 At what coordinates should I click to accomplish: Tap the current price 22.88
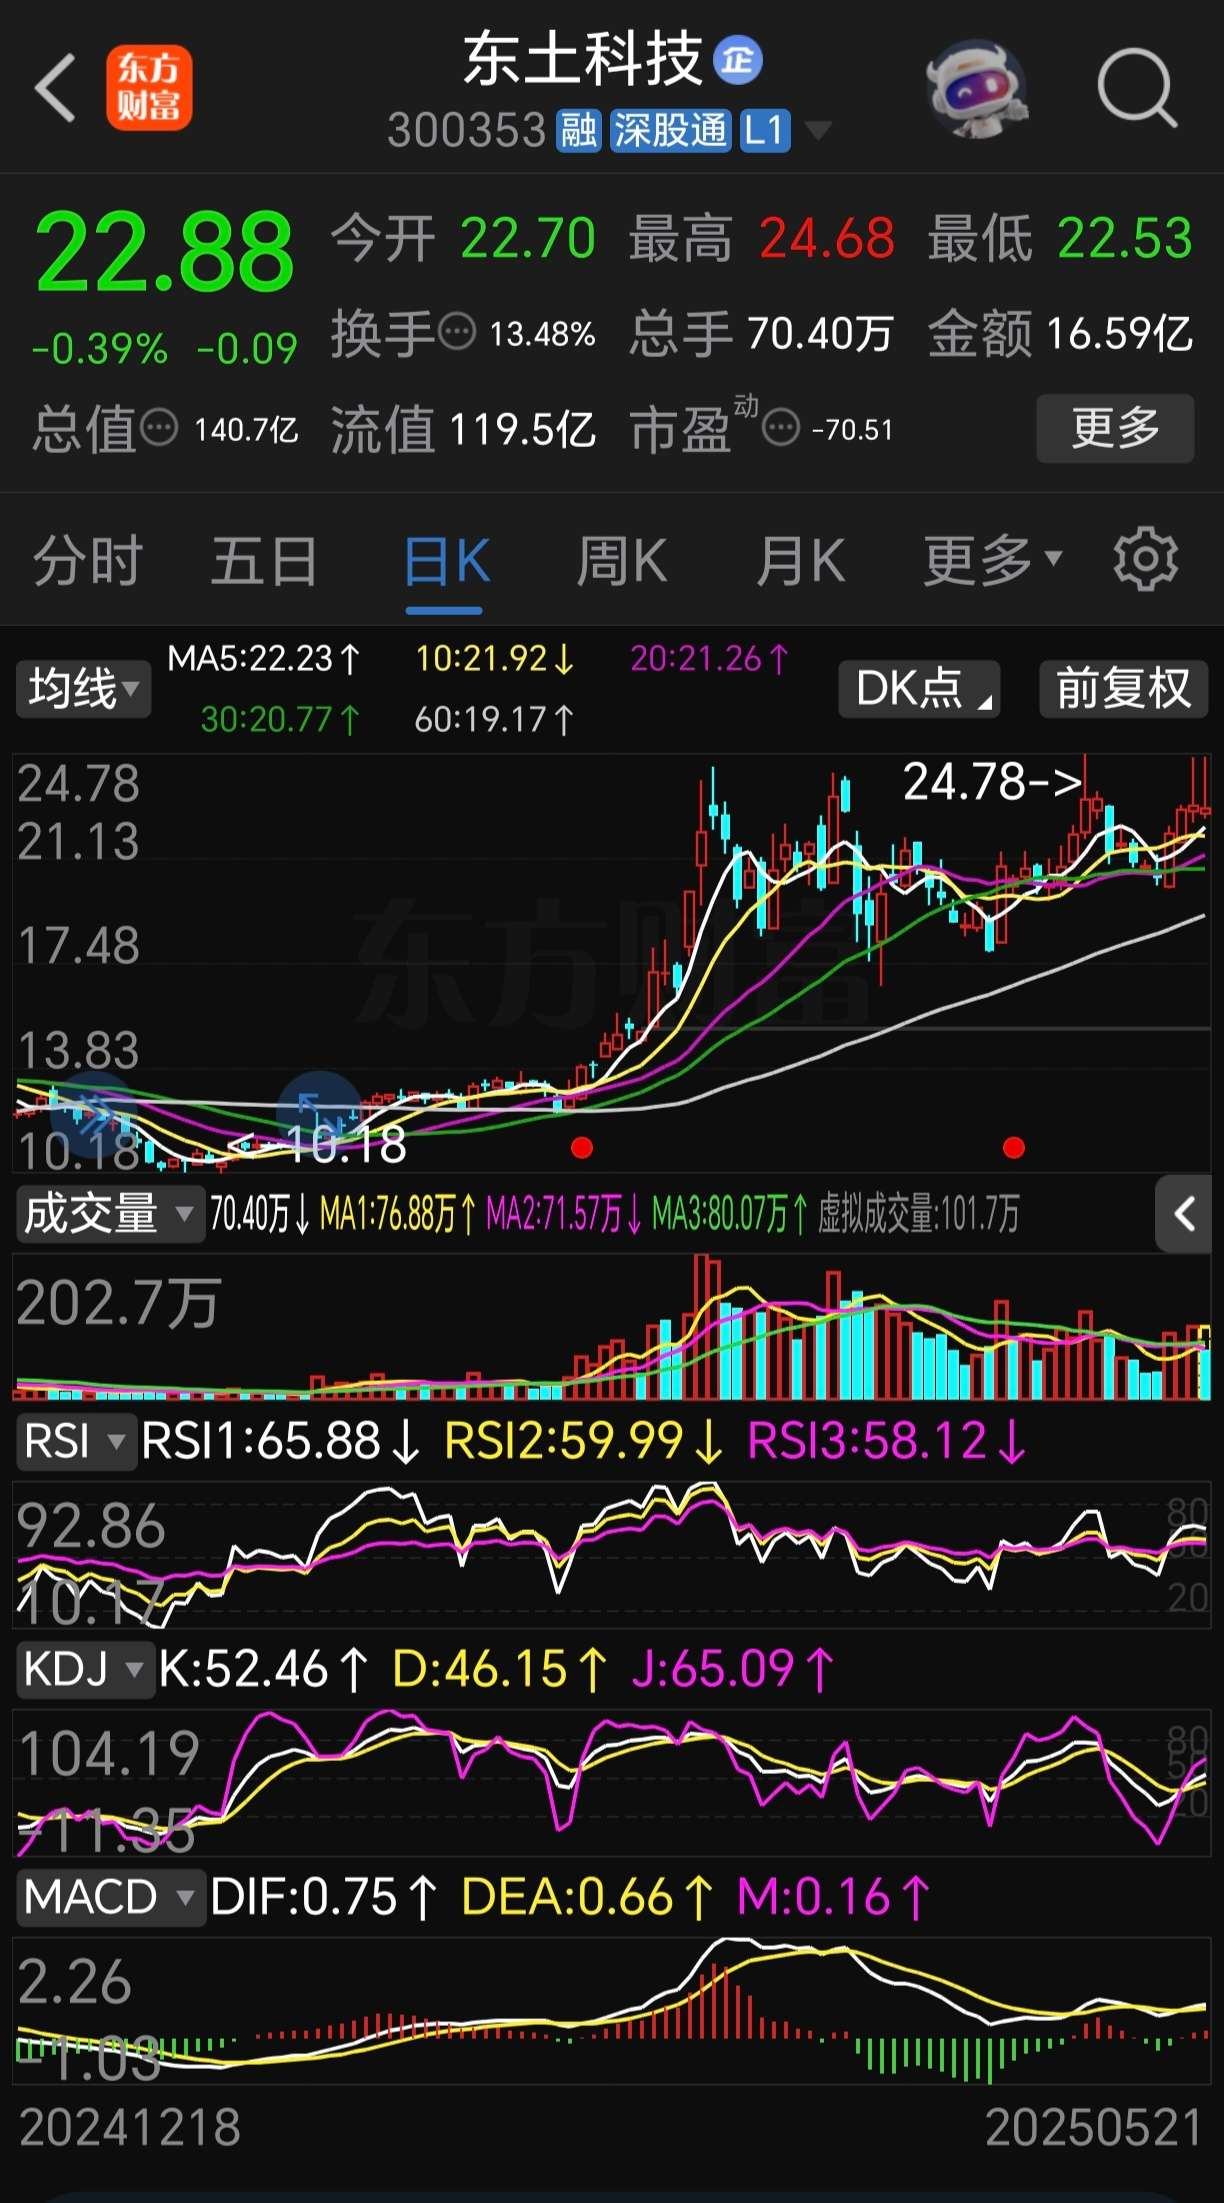pos(165,252)
